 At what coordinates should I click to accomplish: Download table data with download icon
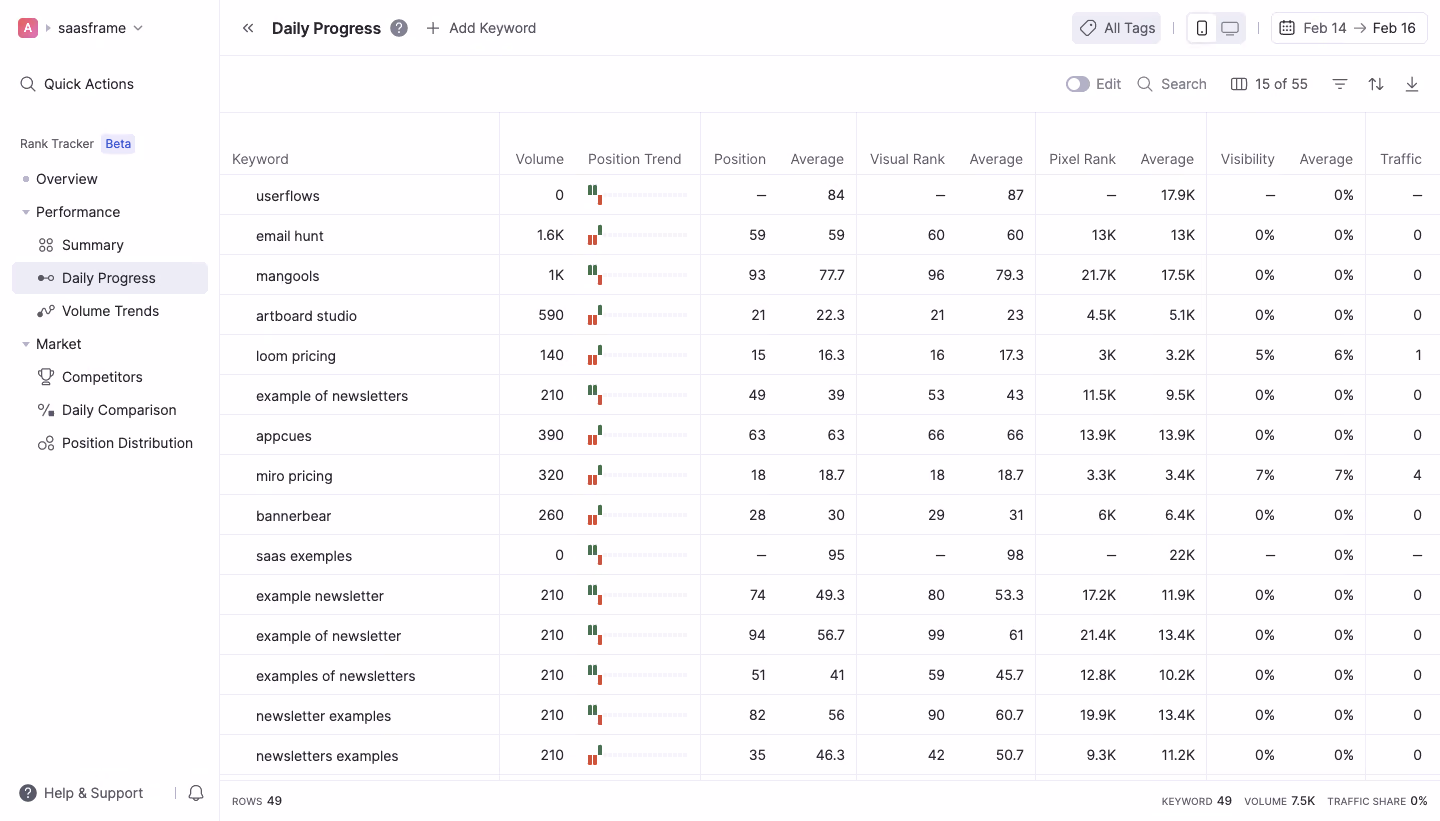pos(1412,84)
